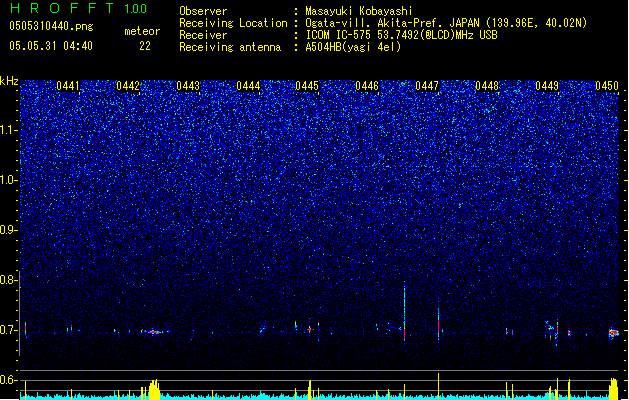The image size is (629, 400).
Task: Click the 'Observer' label
Action: coord(203,11)
